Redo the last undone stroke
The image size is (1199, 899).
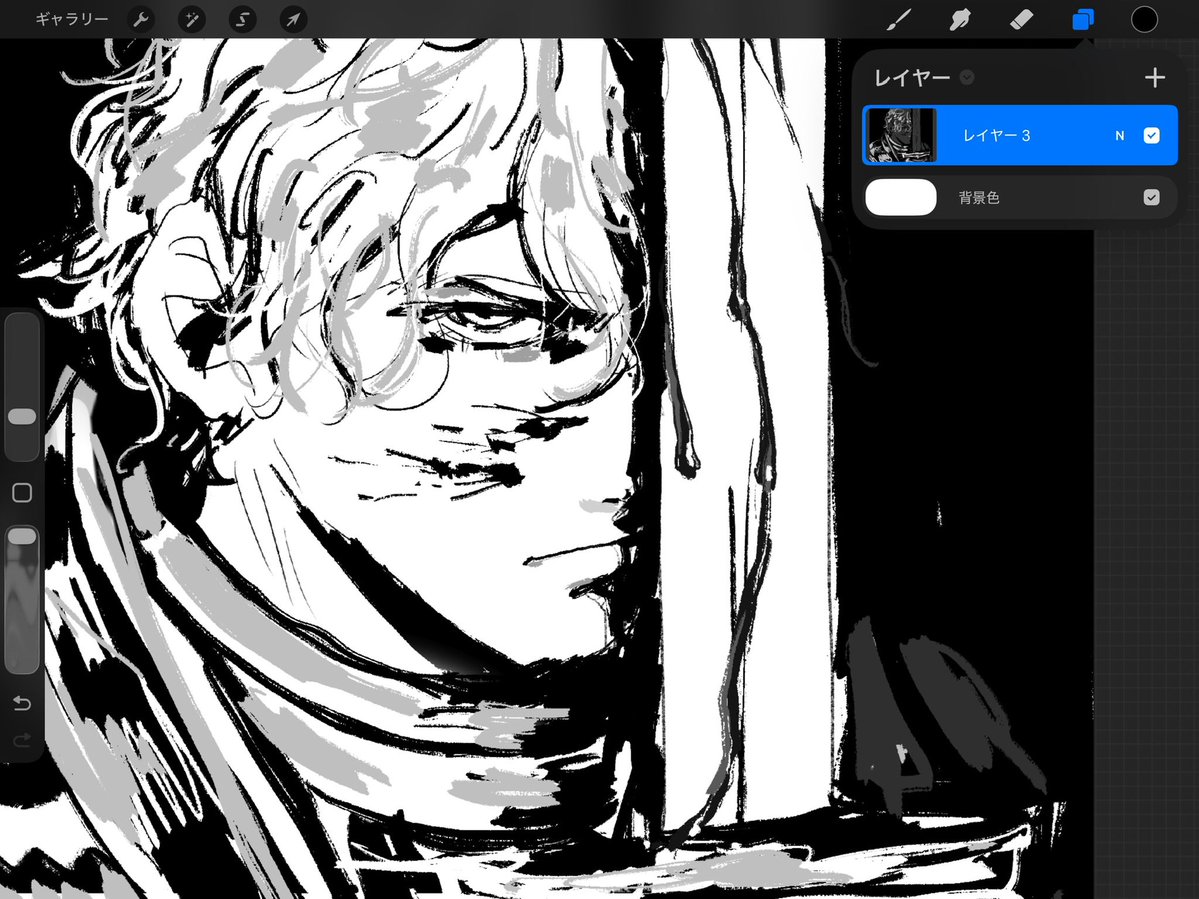(x=22, y=739)
